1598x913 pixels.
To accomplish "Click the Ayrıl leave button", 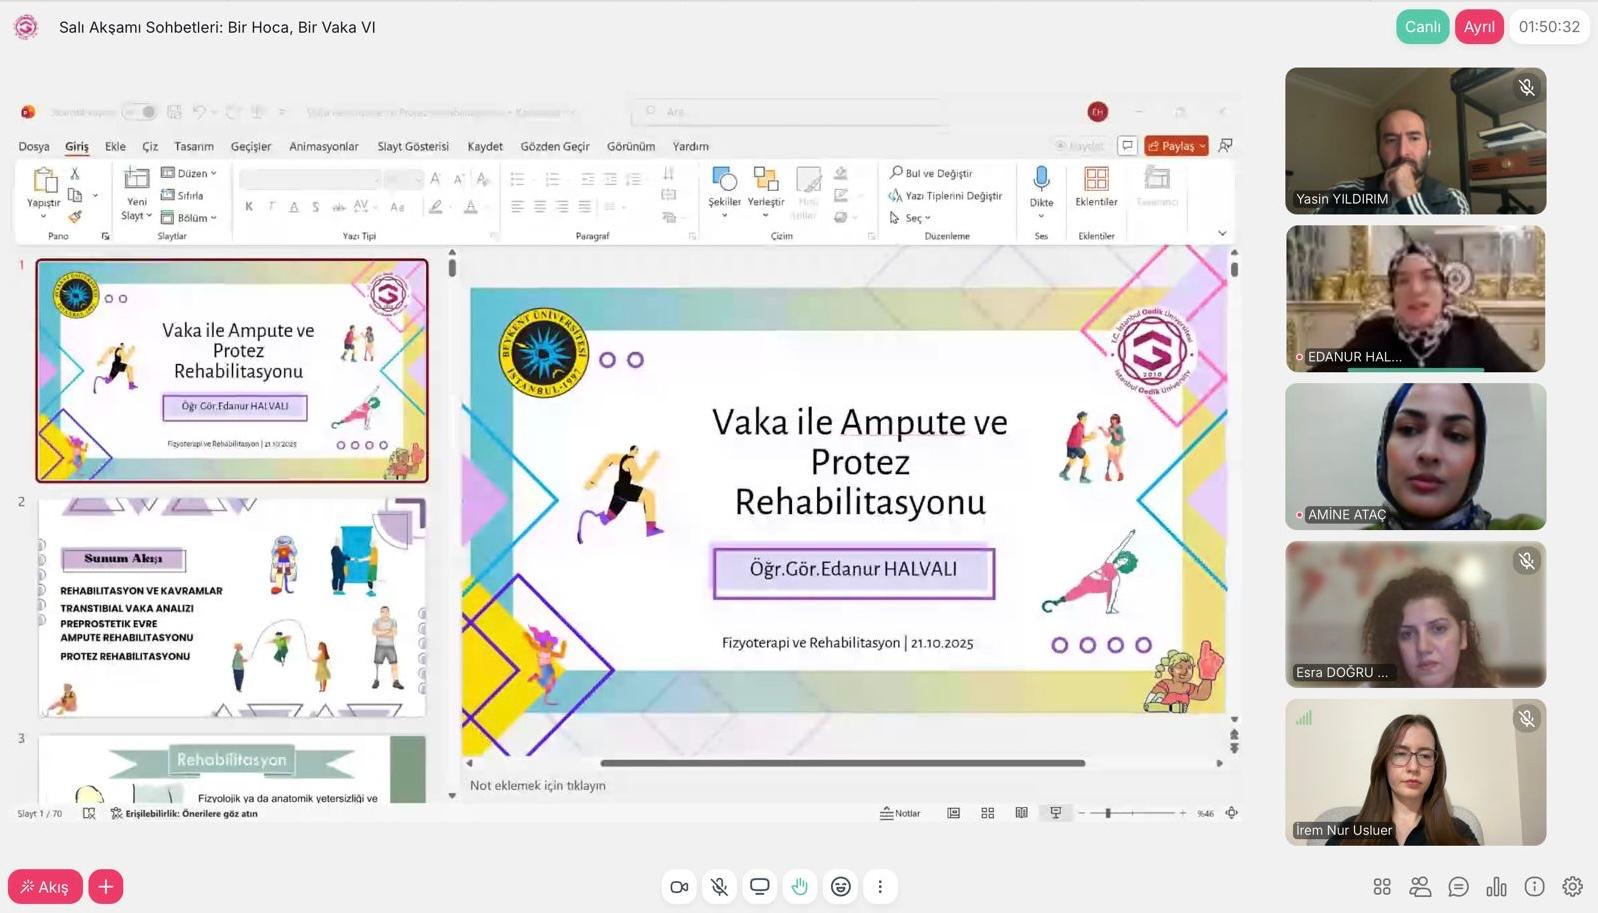I will (1479, 27).
